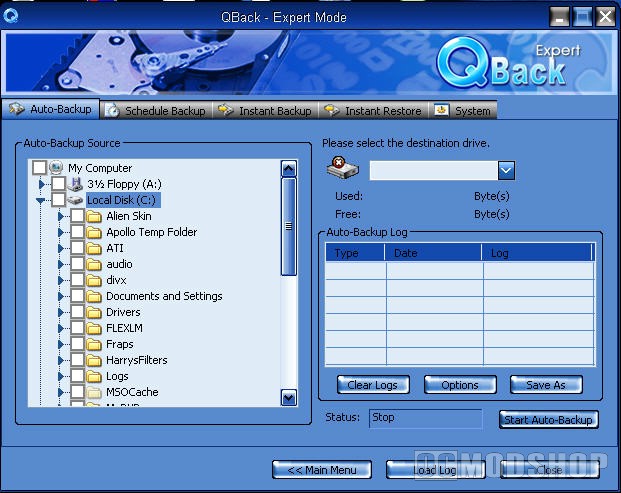The height and width of the screenshot is (493, 621).
Task: Expand the Alien Skin folder node
Action: click(61, 216)
